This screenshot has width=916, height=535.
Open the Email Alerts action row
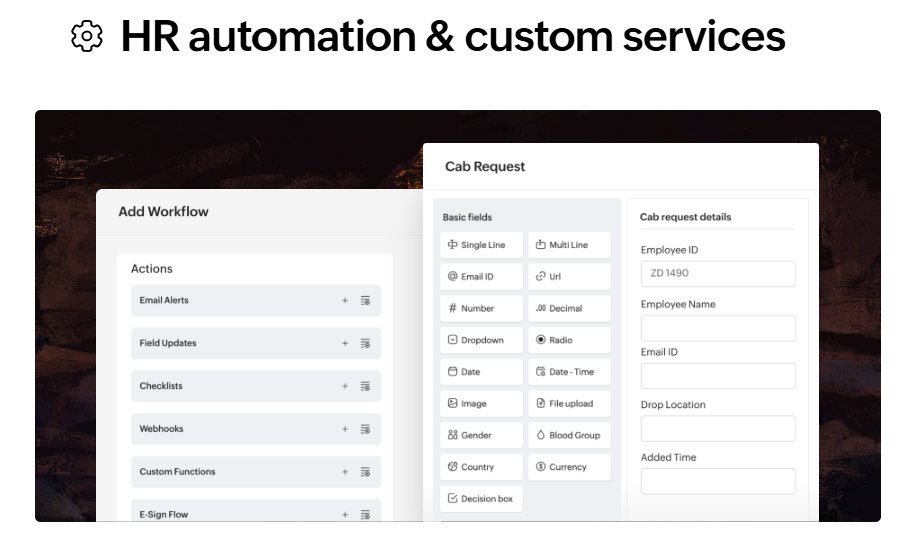(x=230, y=300)
